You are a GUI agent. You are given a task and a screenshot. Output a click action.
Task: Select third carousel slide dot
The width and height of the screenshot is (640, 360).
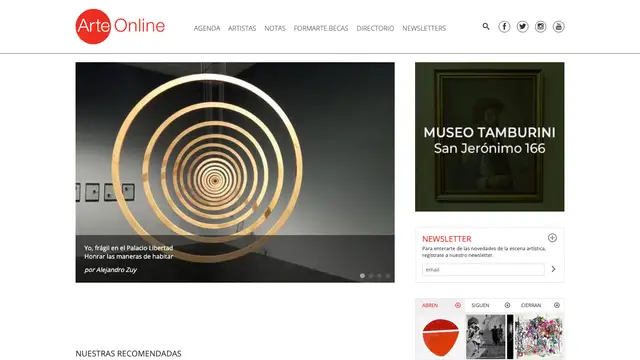coord(379,276)
